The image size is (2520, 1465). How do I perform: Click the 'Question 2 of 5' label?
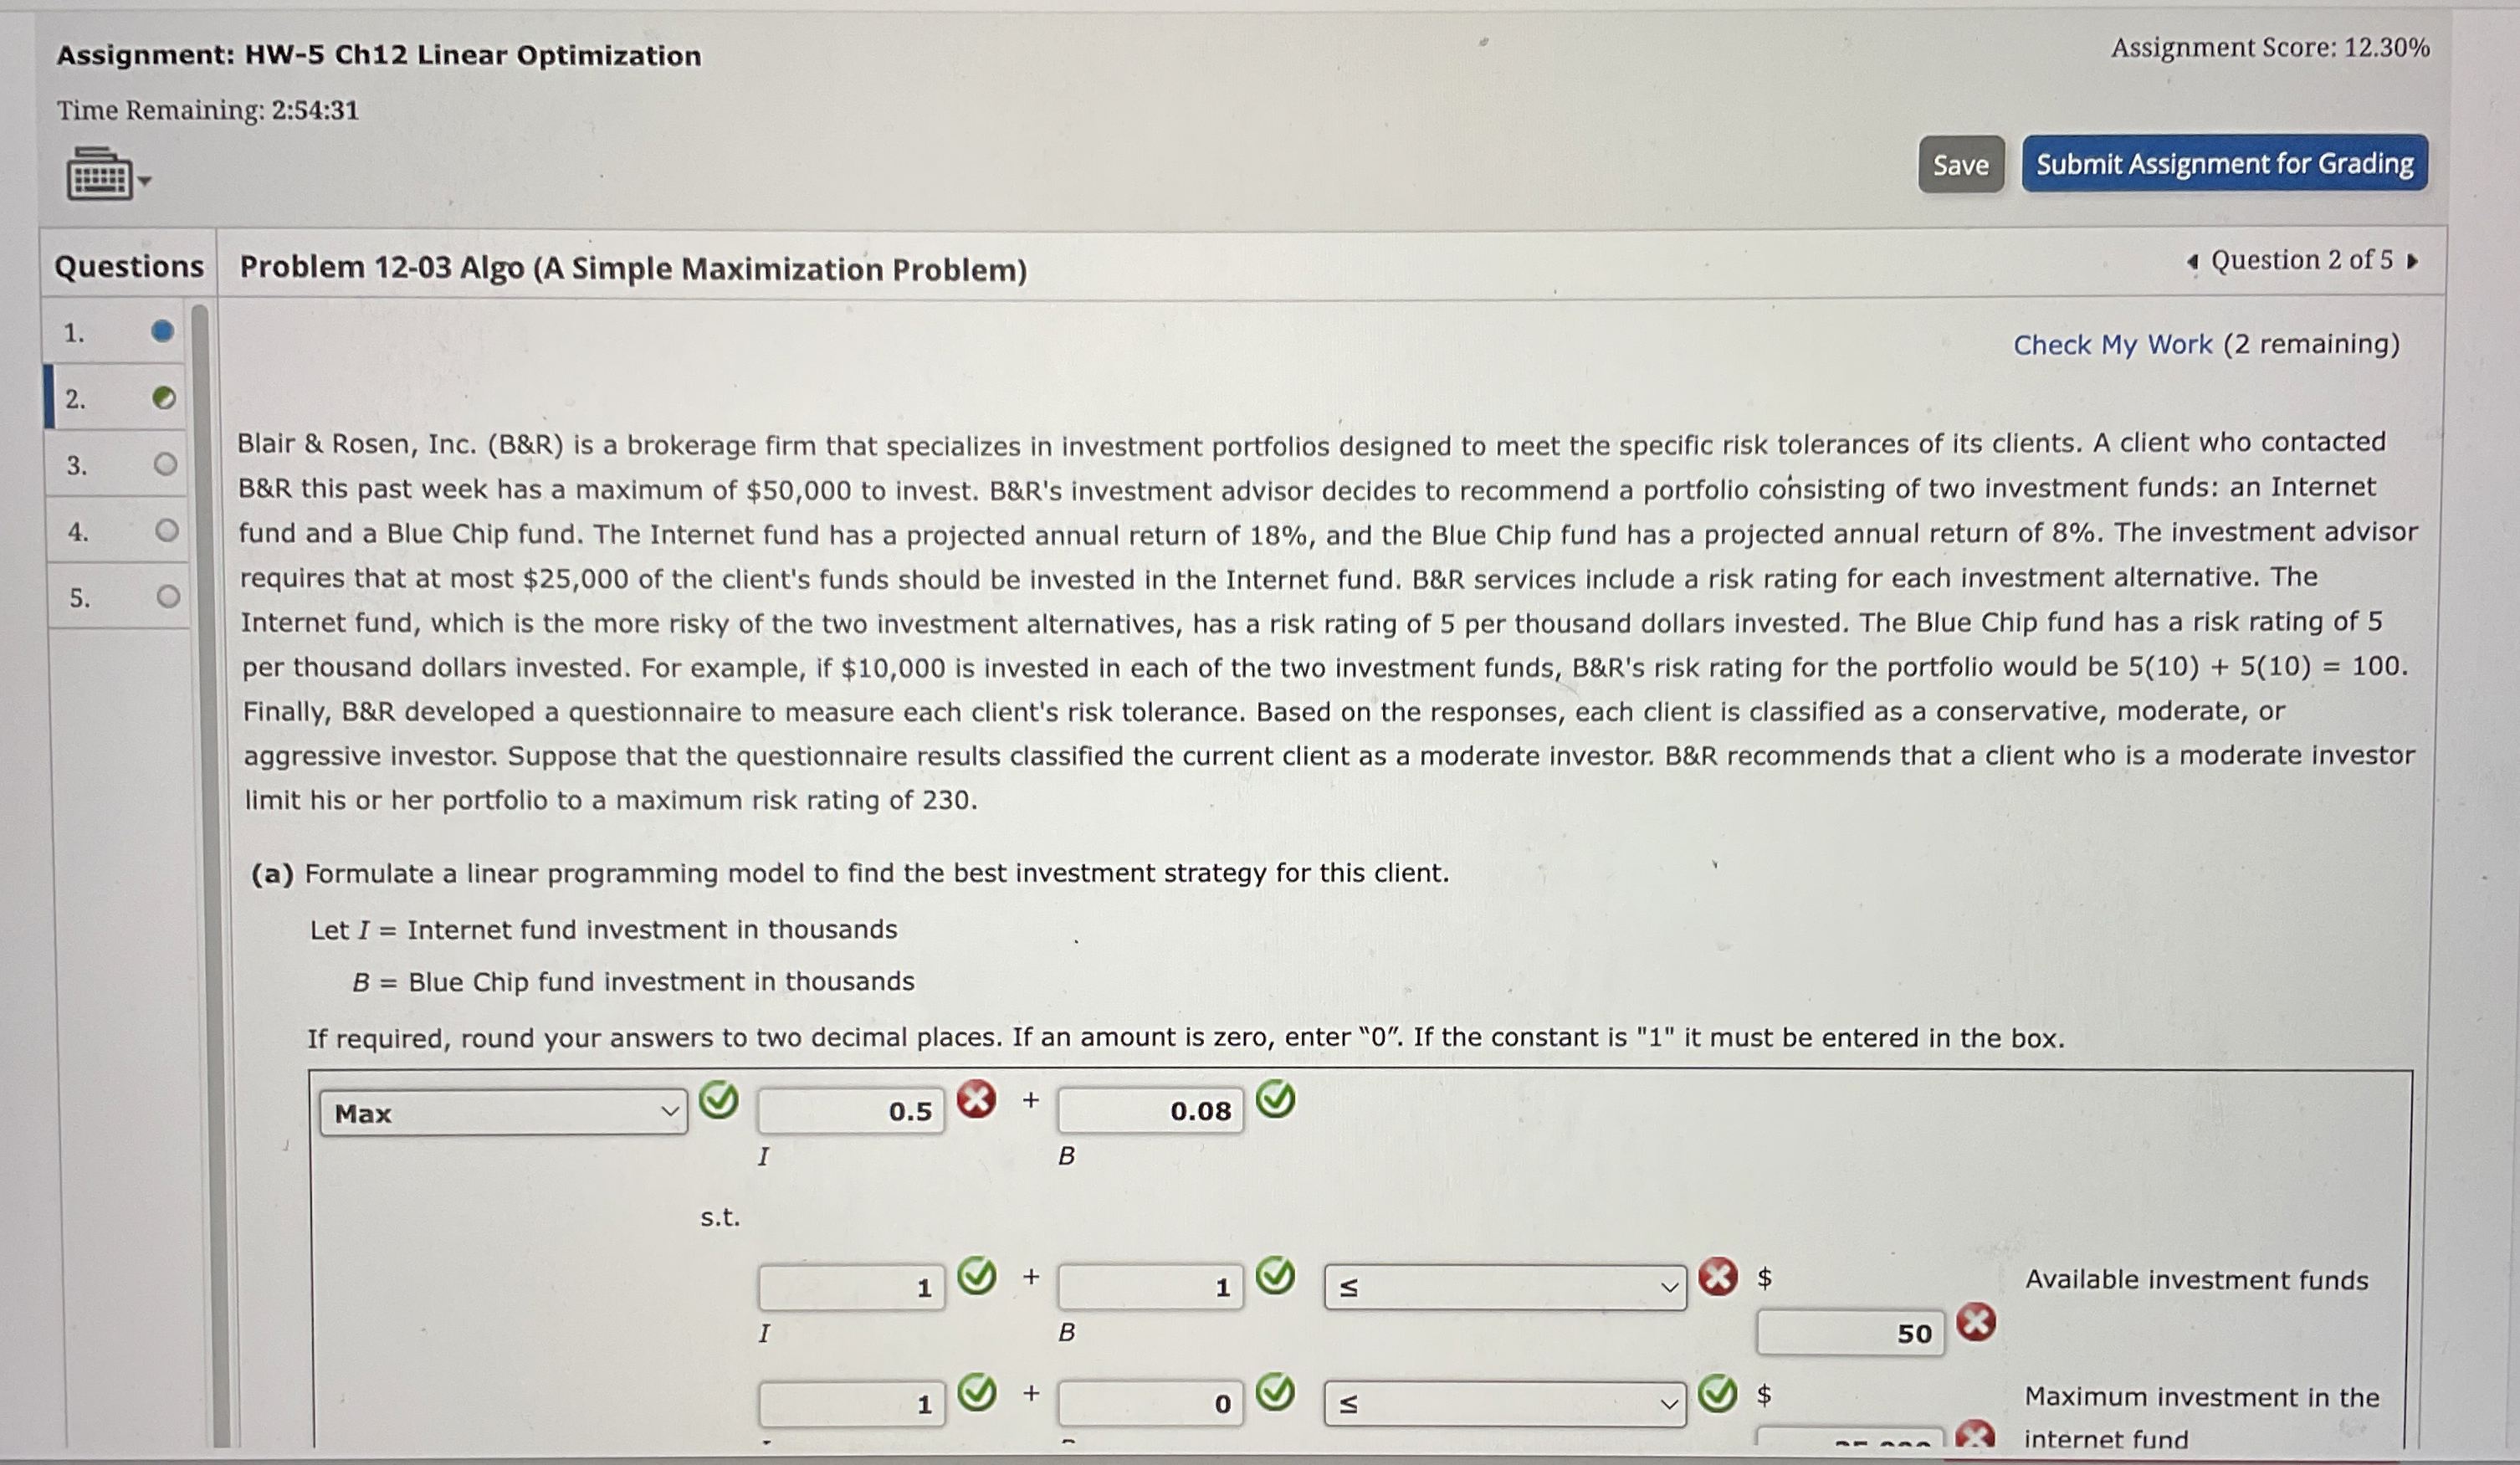coord(2302,261)
